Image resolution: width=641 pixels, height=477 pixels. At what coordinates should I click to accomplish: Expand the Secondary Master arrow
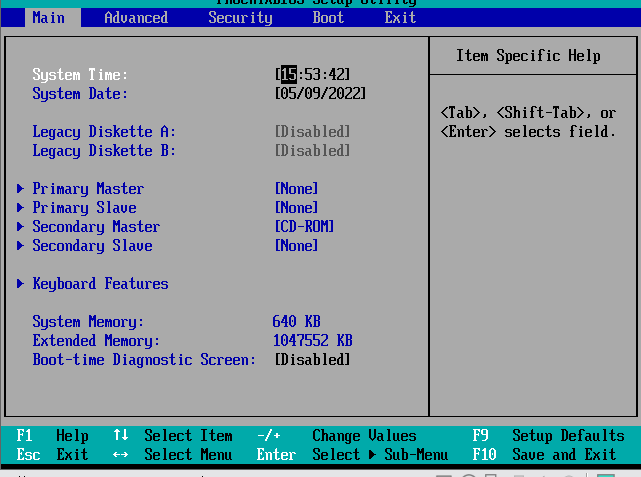[20, 226]
